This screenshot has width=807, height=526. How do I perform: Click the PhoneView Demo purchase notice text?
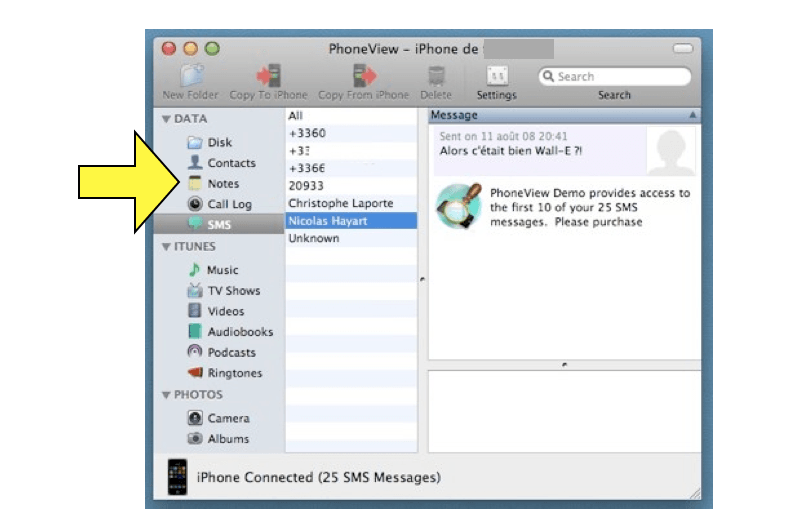590,207
